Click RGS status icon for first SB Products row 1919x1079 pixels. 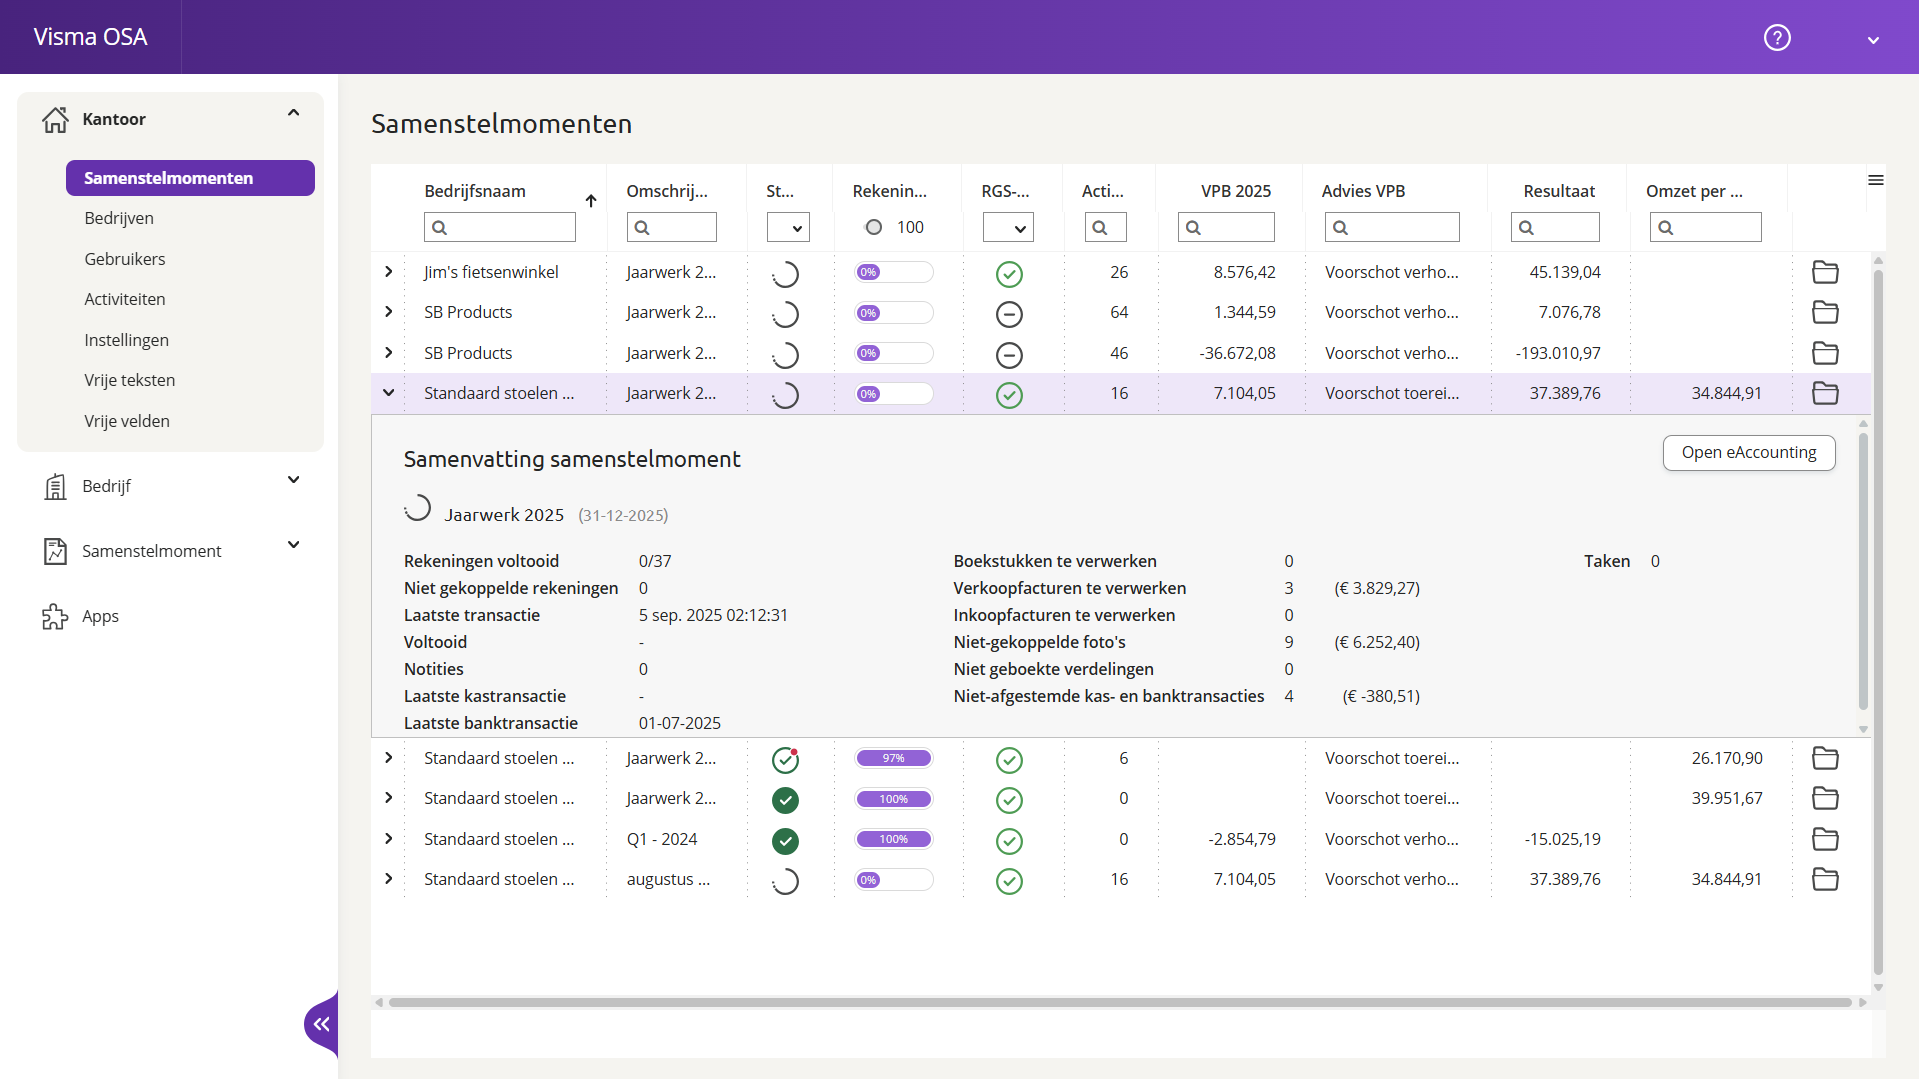pos(1009,314)
